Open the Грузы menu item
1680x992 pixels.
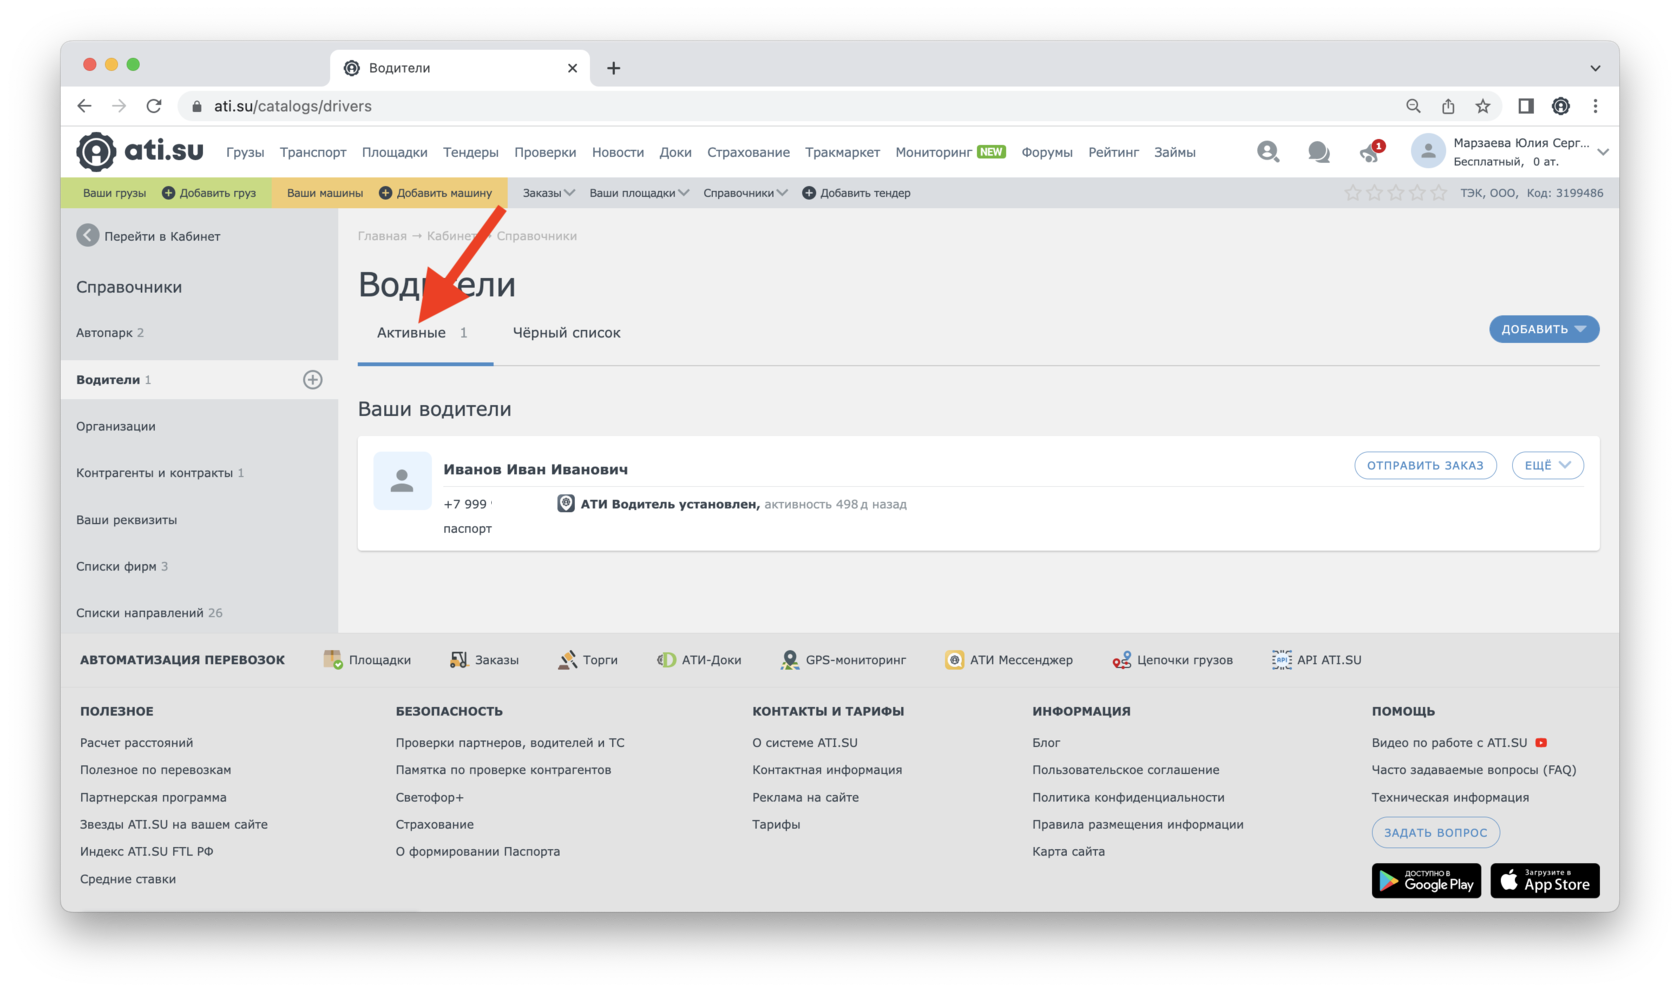coord(245,153)
